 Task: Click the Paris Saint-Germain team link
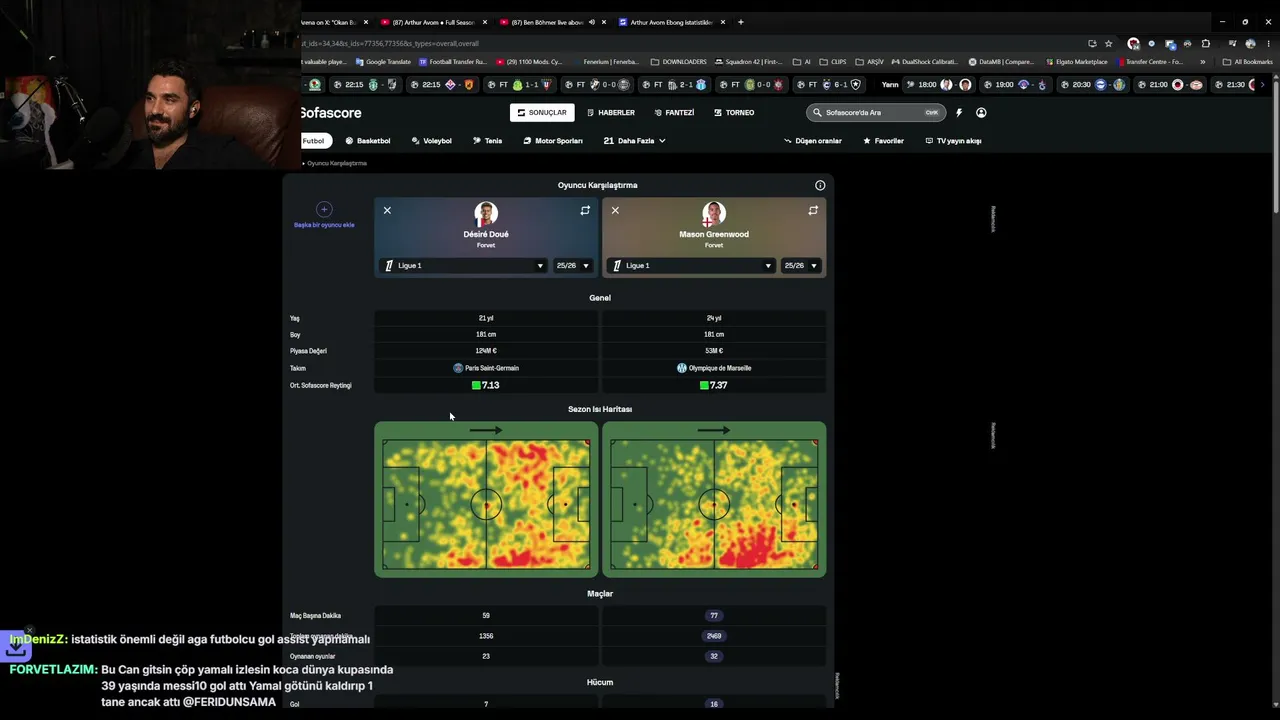point(486,368)
